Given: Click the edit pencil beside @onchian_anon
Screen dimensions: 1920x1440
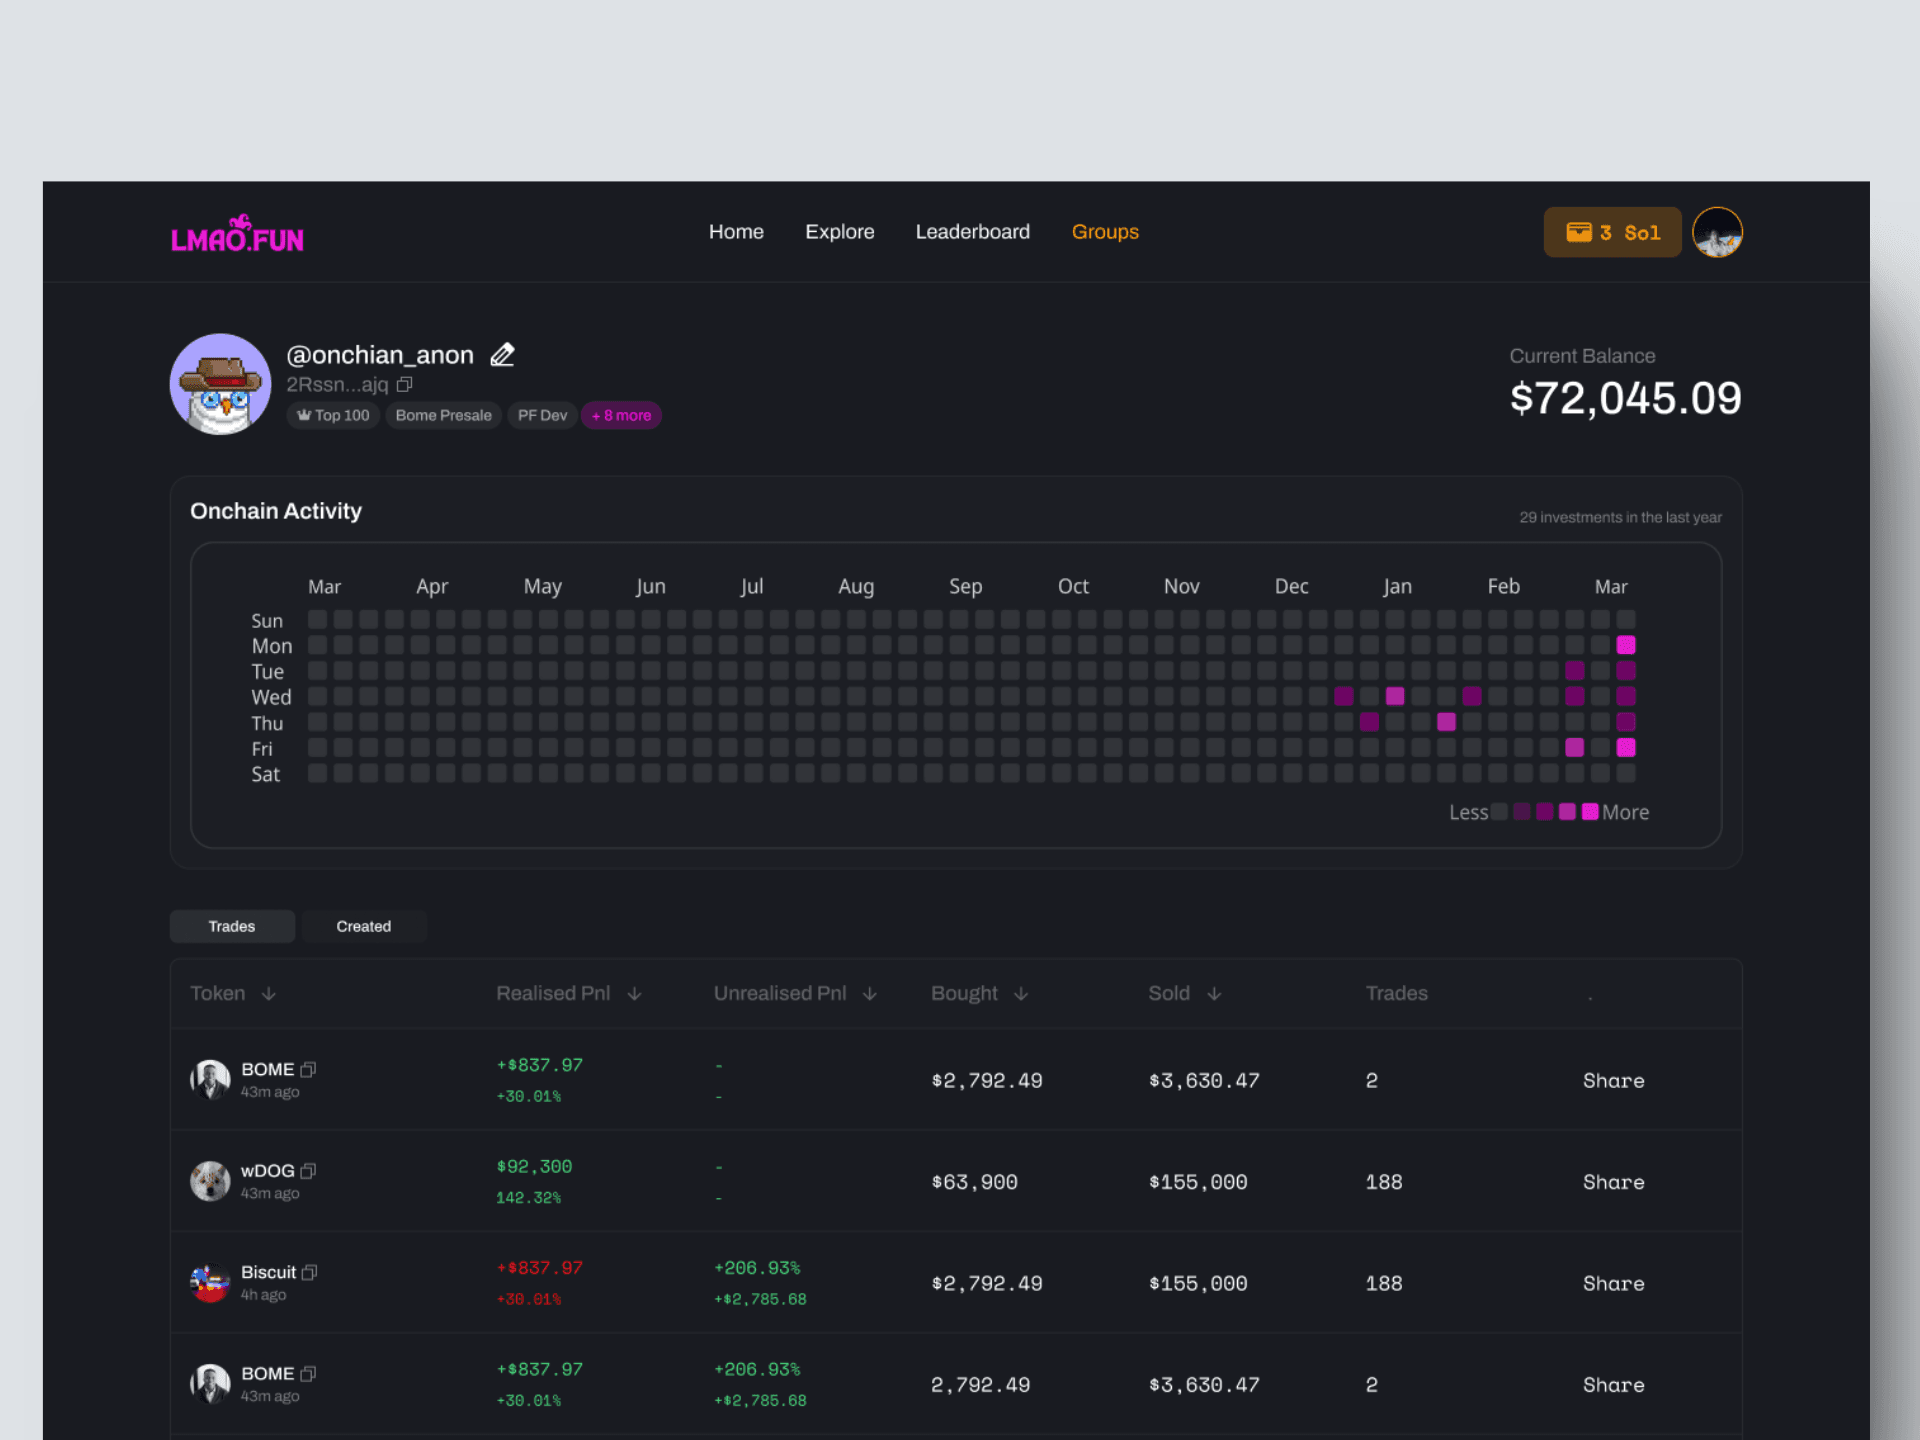Looking at the screenshot, I should point(502,355).
